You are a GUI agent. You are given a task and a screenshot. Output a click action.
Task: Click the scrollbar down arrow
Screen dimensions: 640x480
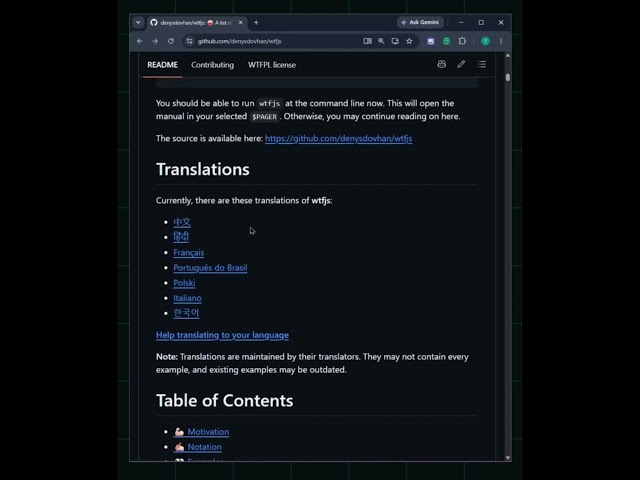click(x=508, y=458)
